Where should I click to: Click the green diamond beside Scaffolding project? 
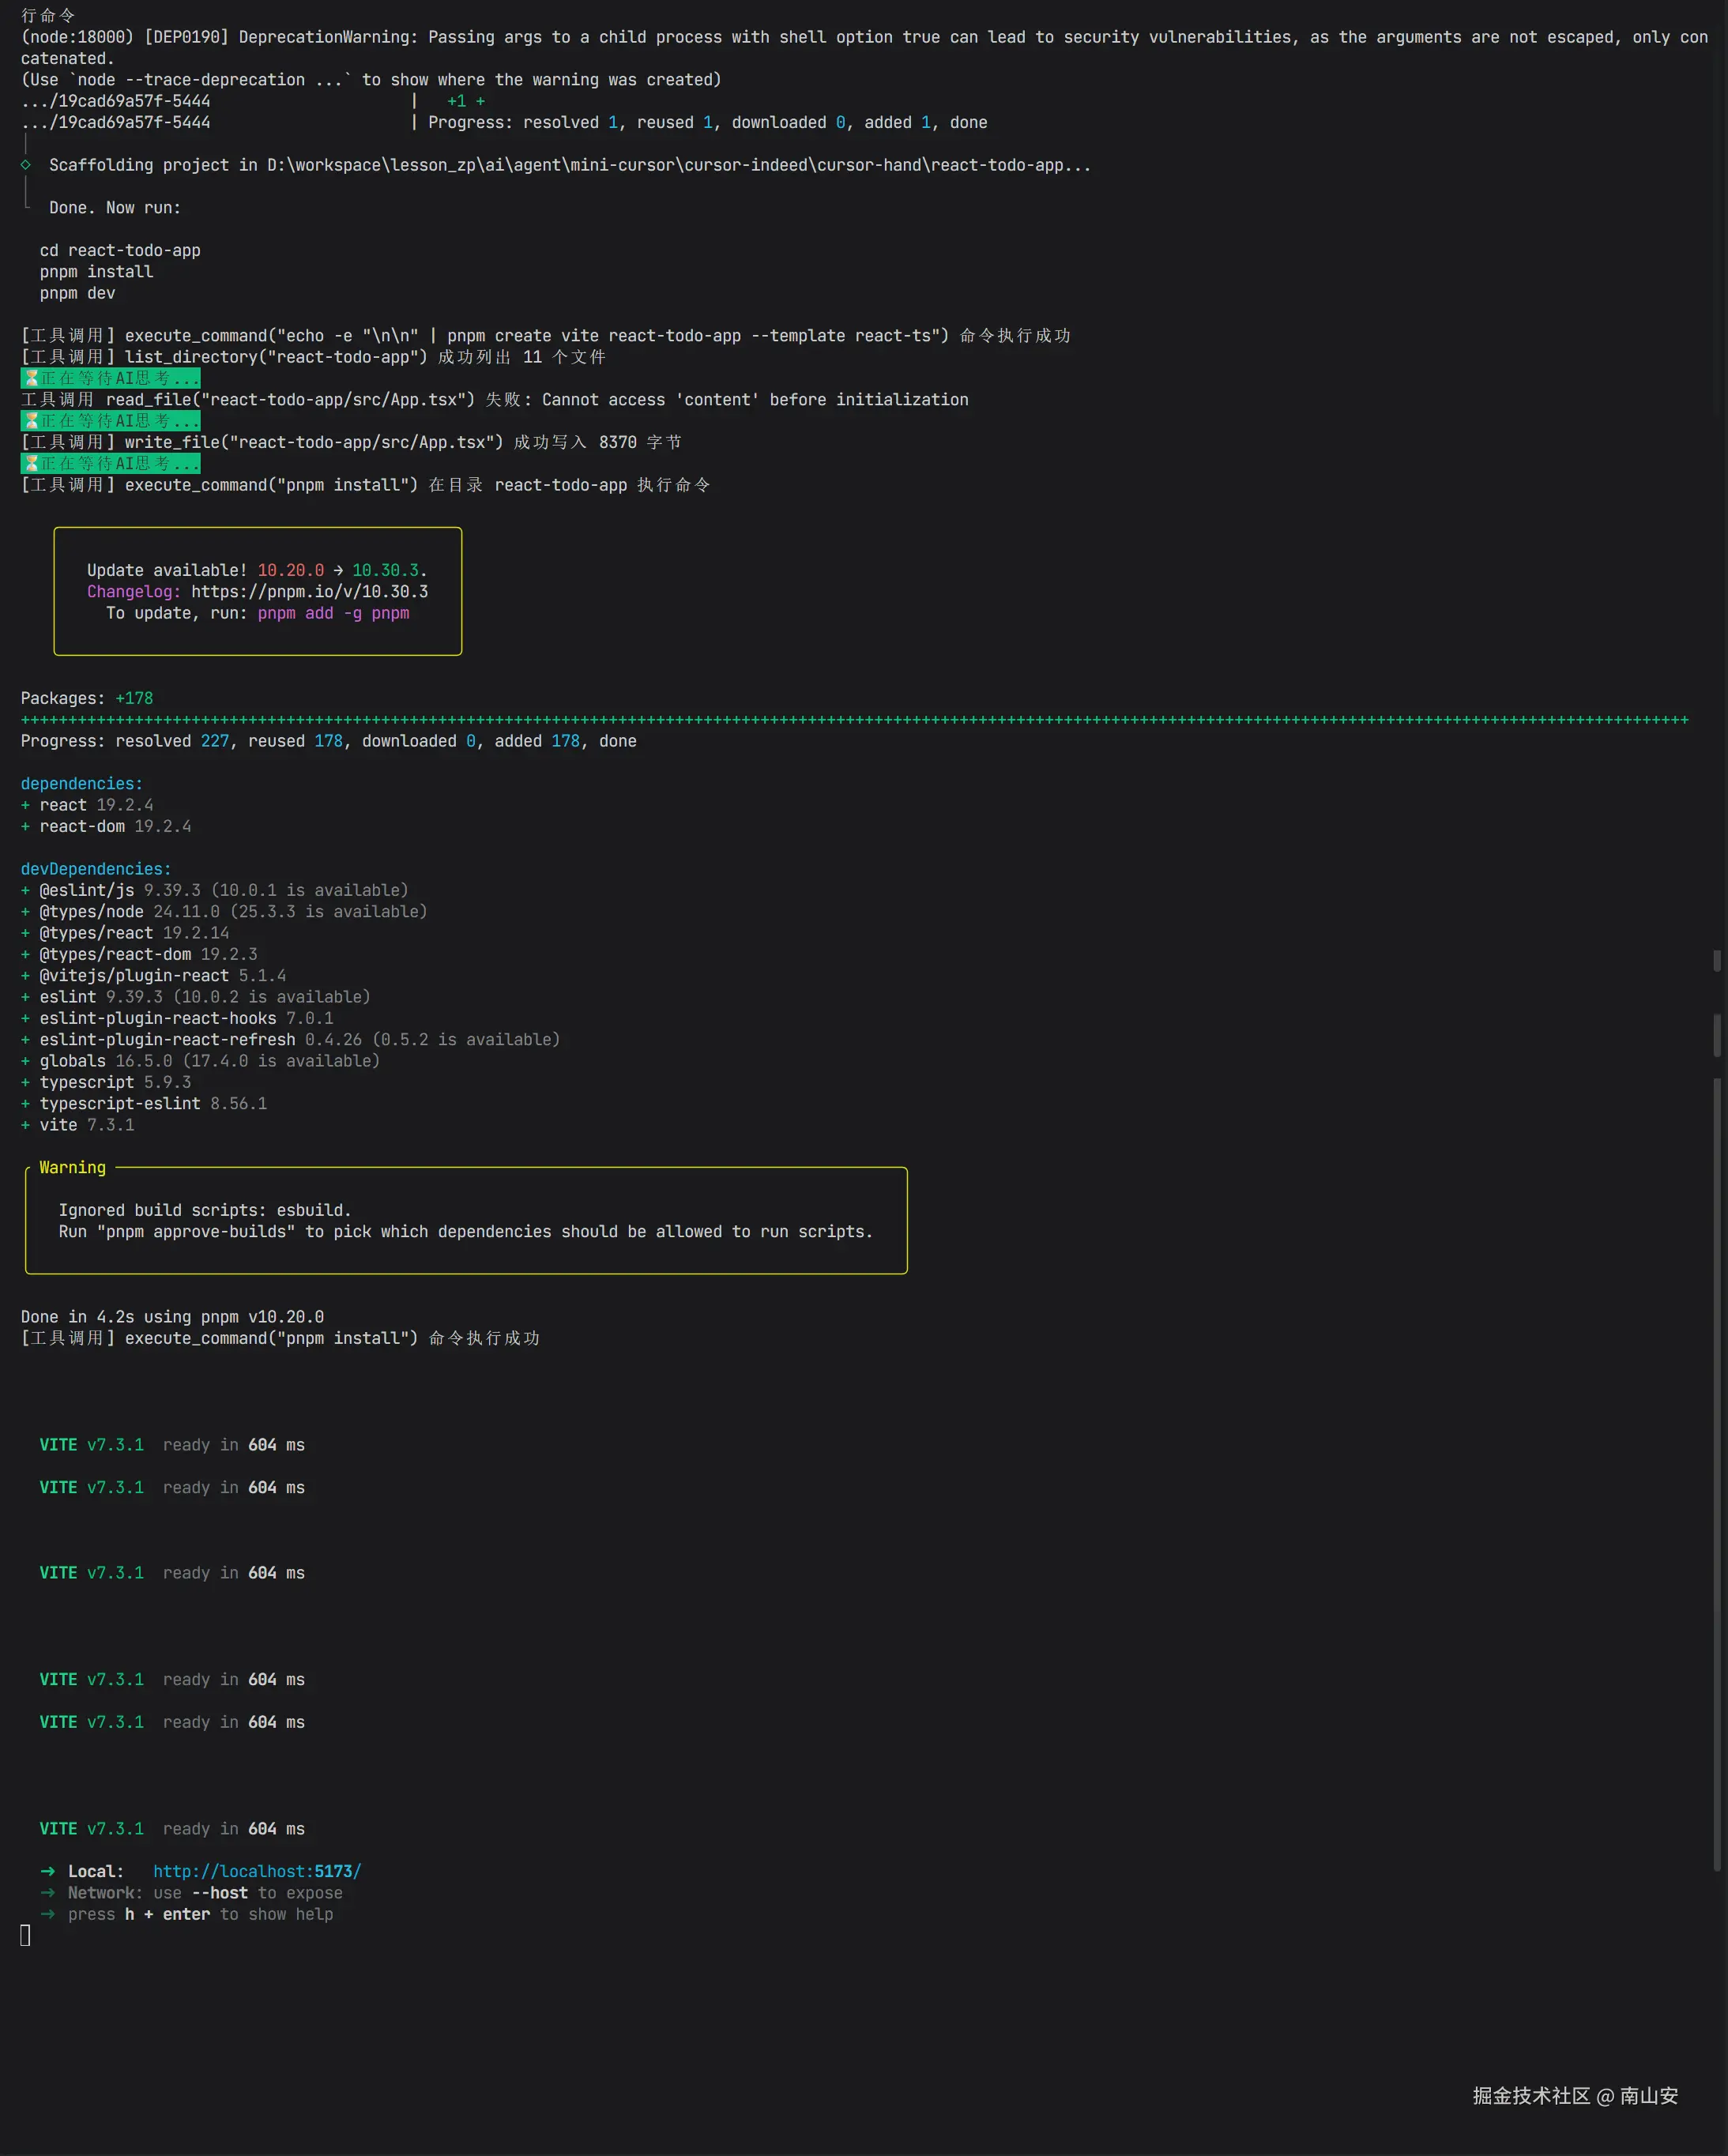(26, 165)
